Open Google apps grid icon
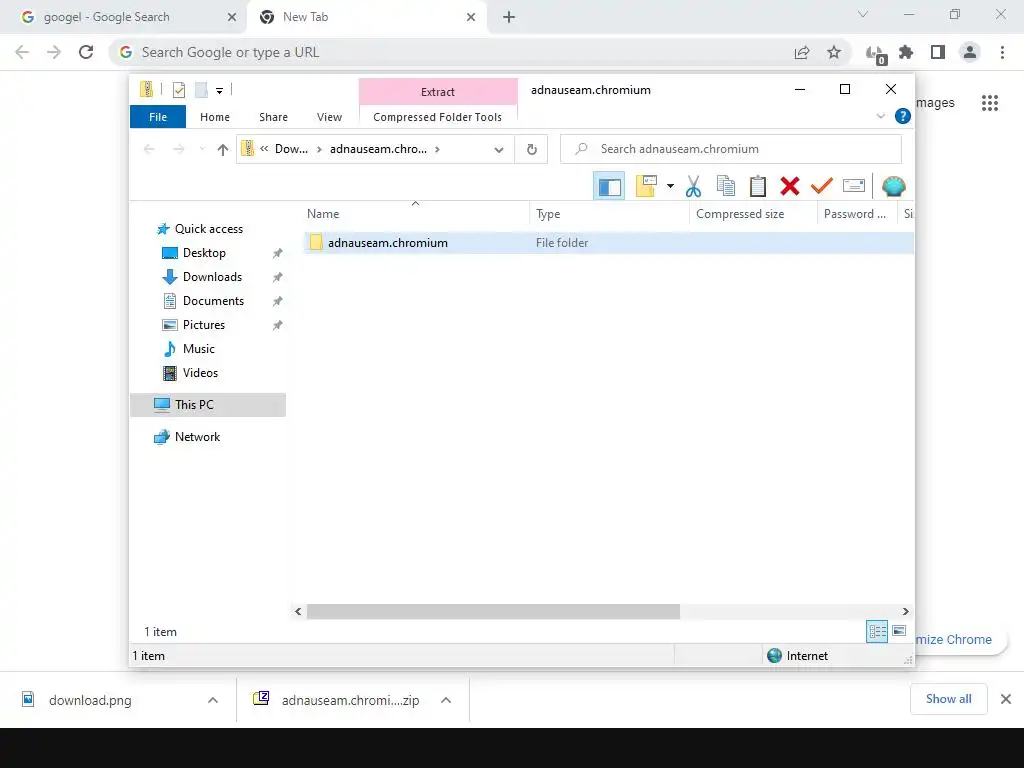1024x768 pixels. (990, 103)
